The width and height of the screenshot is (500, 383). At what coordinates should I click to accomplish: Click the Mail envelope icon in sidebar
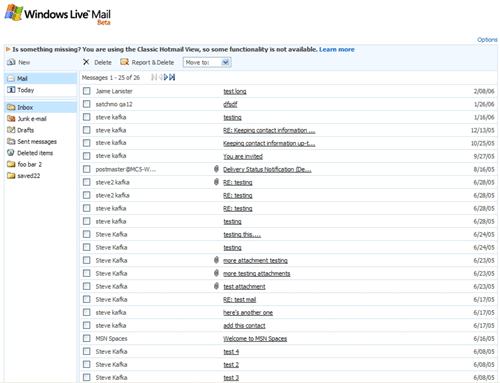11,78
